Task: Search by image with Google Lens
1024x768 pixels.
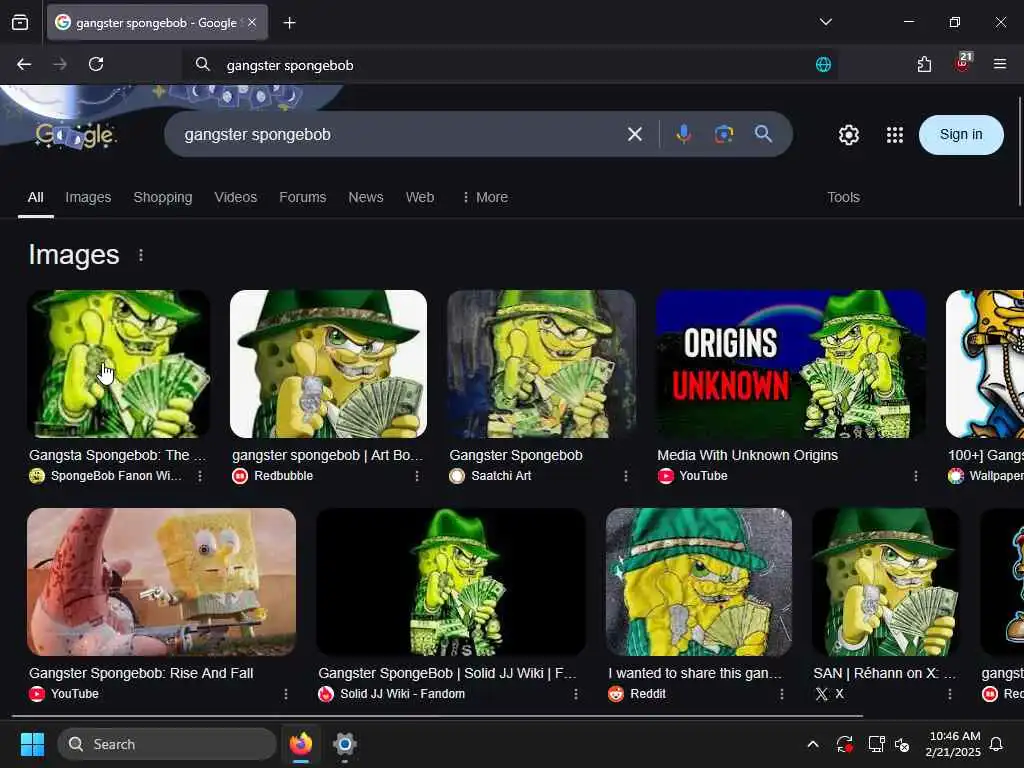Action: pos(723,135)
